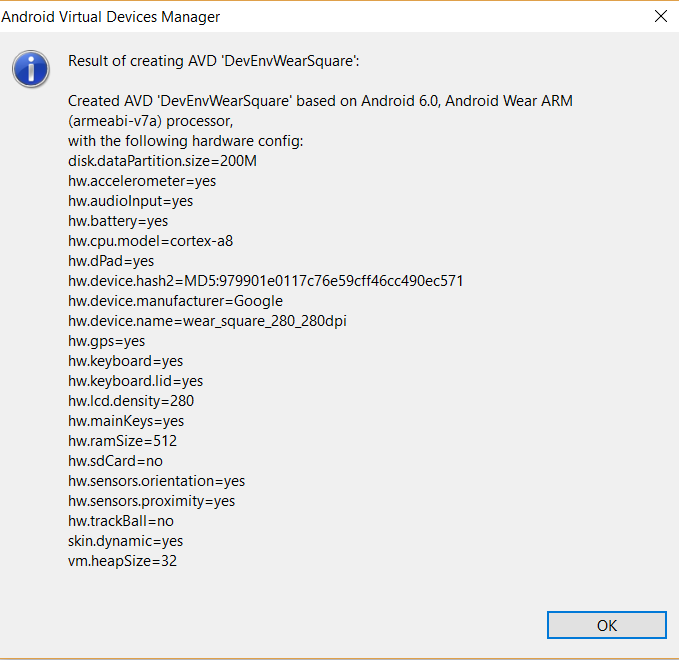The width and height of the screenshot is (679, 660).
Task: Click the 'disk.dataPartition.size=200M' line
Action: pos(162,161)
